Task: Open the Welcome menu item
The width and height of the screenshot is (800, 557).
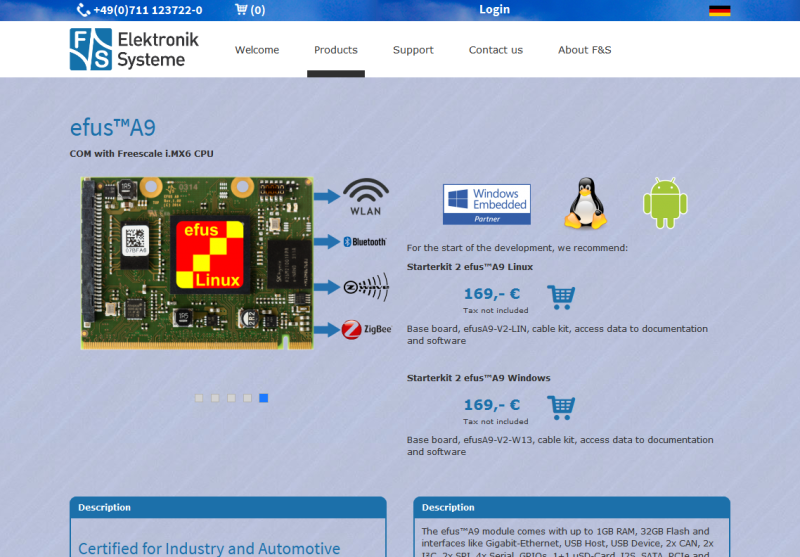Action: [257, 50]
